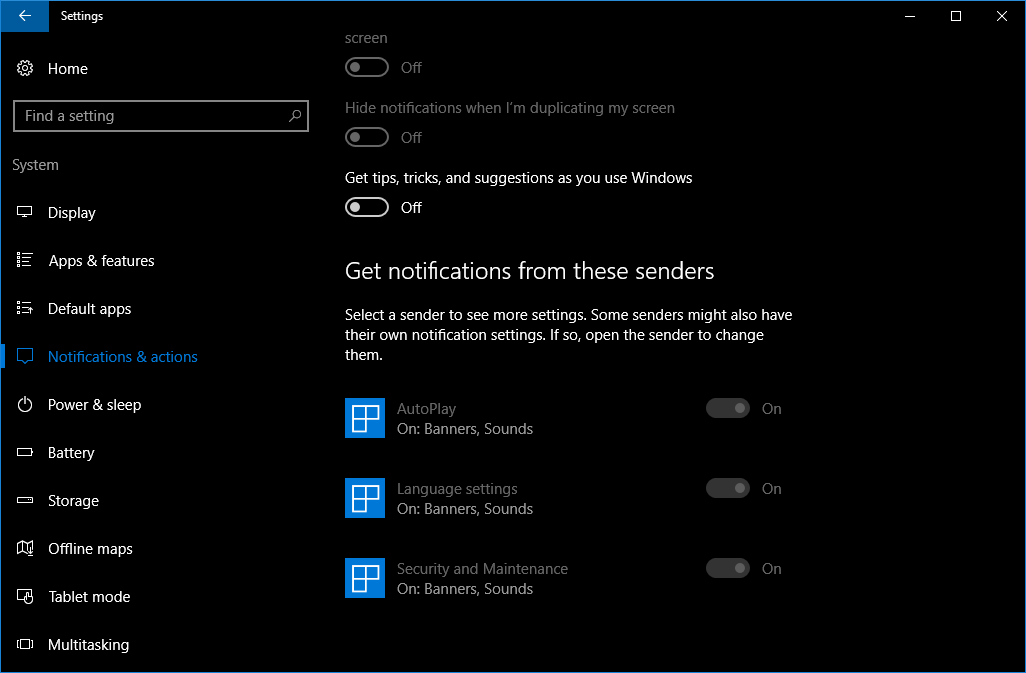This screenshot has height=673, width=1026.
Task: Click 'Hide notifications when I'm duplicating' label
Action: [x=510, y=108]
